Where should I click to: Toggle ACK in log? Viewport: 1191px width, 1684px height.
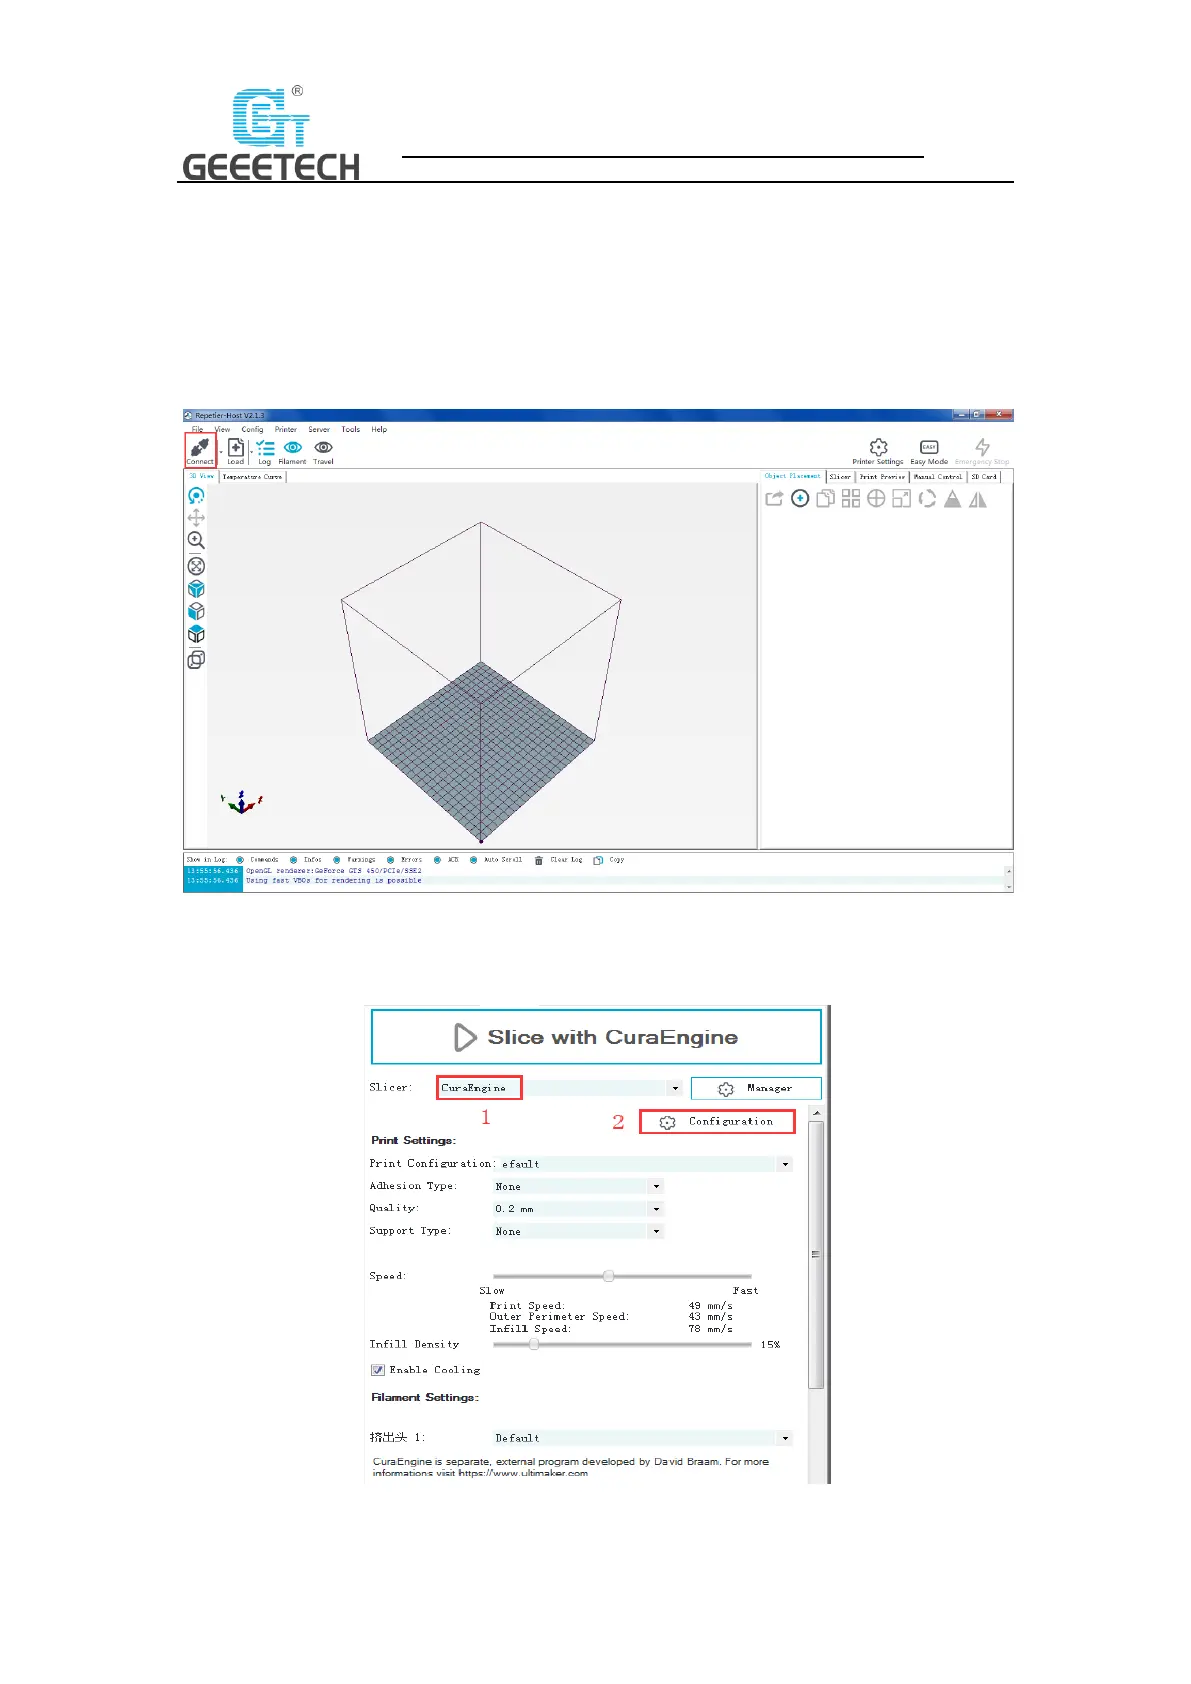[438, 860]
